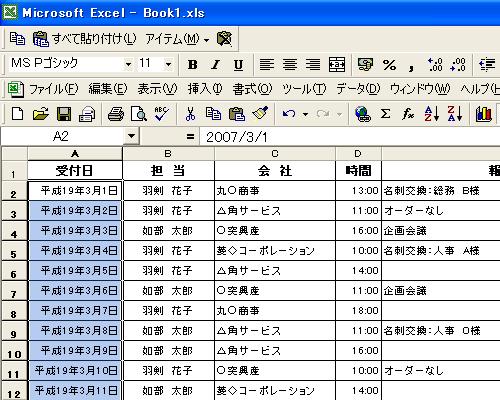This screenshot has width=500, height=400.
Task: Toggle Underline formatting
Action: click(238, 64)
